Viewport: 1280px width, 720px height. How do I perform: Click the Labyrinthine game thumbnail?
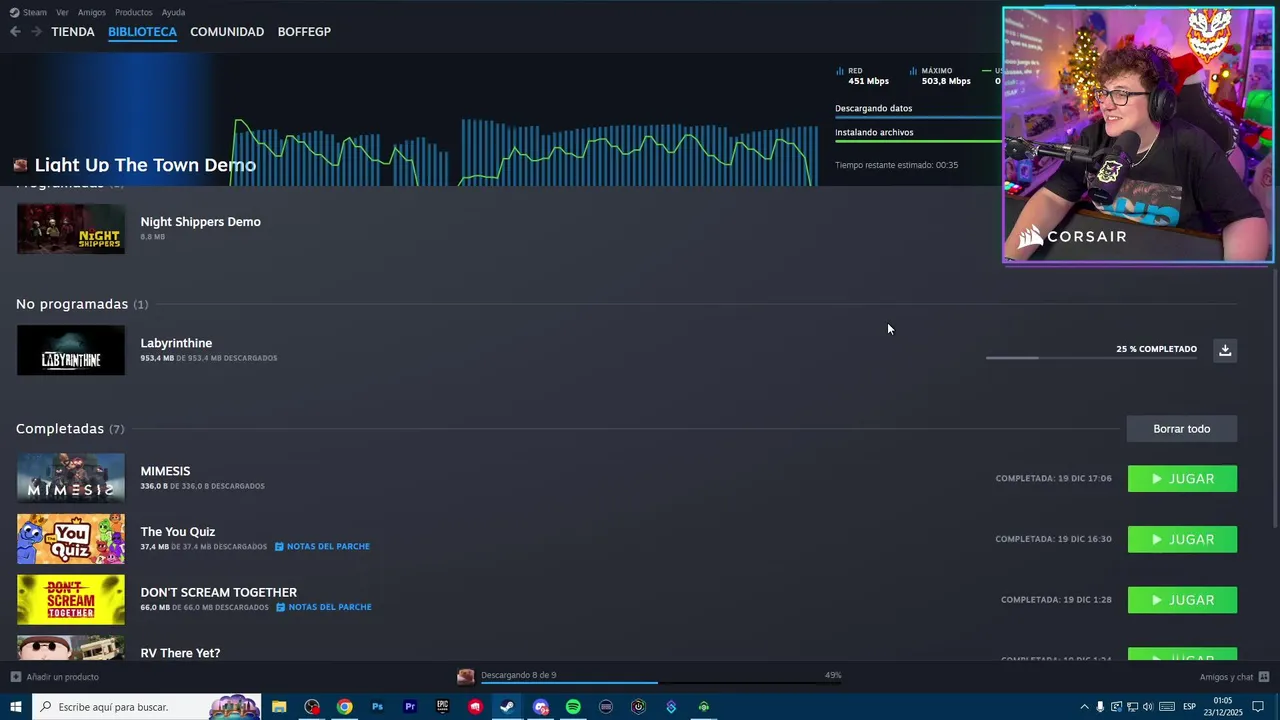pyautogui.click(x=71, y=350)
